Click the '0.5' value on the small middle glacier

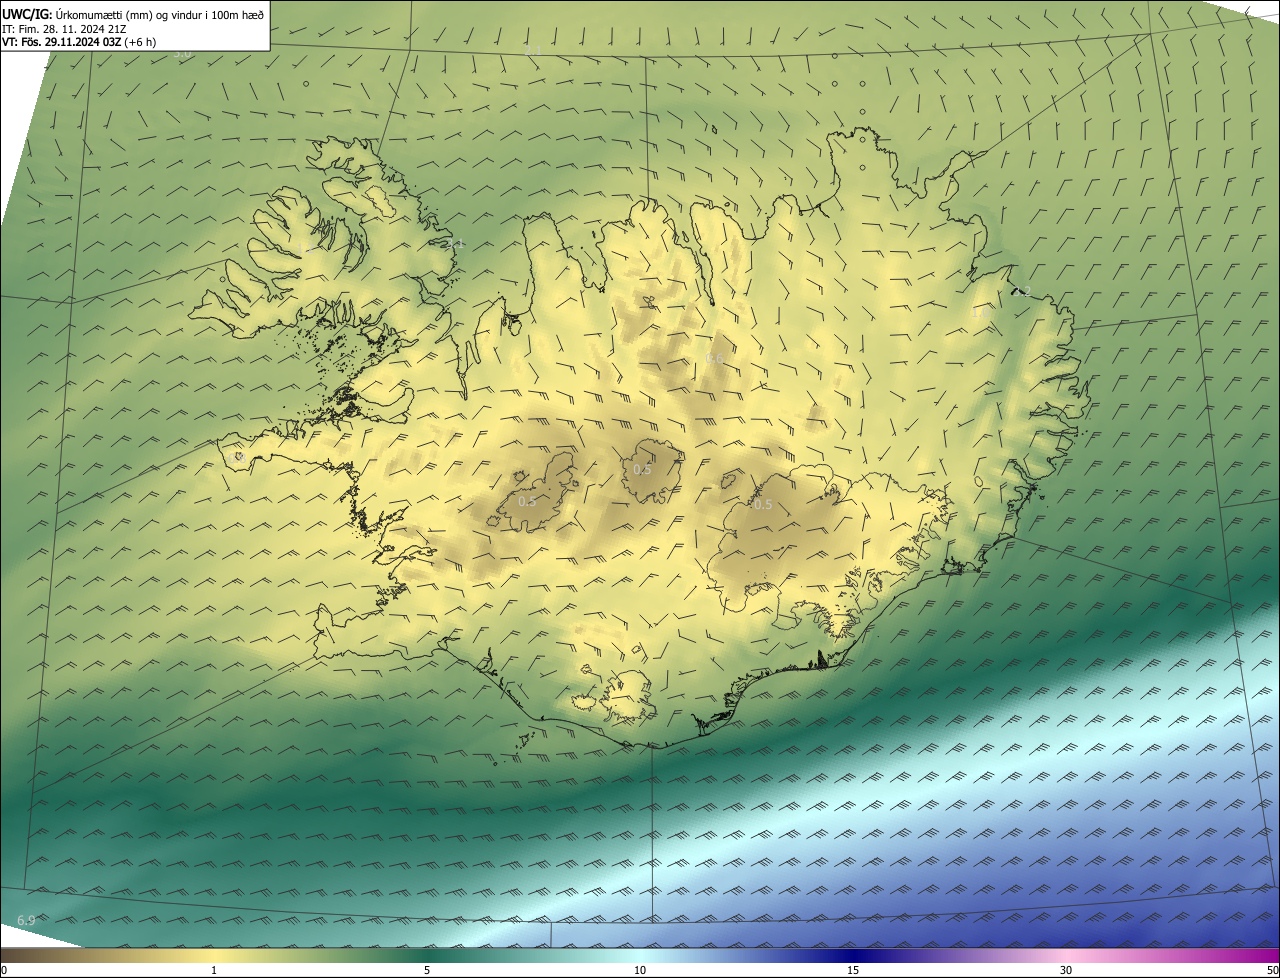(x=642, y=470)
